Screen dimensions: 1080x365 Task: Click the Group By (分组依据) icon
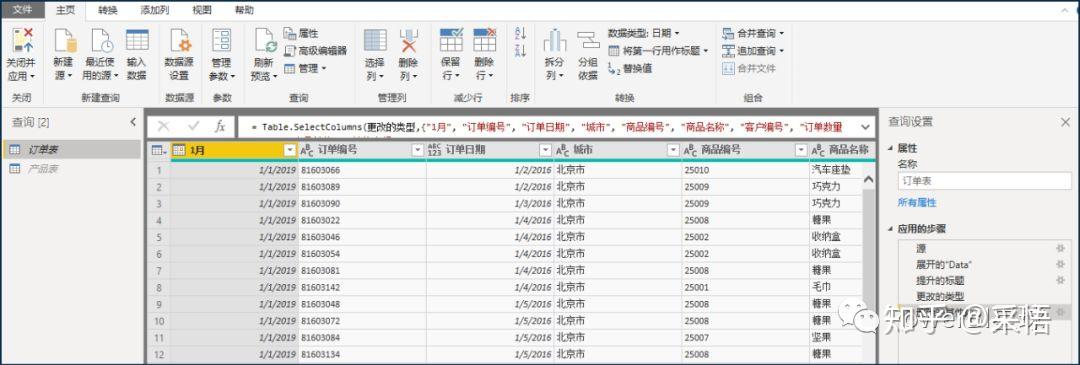tap(588, 41)
